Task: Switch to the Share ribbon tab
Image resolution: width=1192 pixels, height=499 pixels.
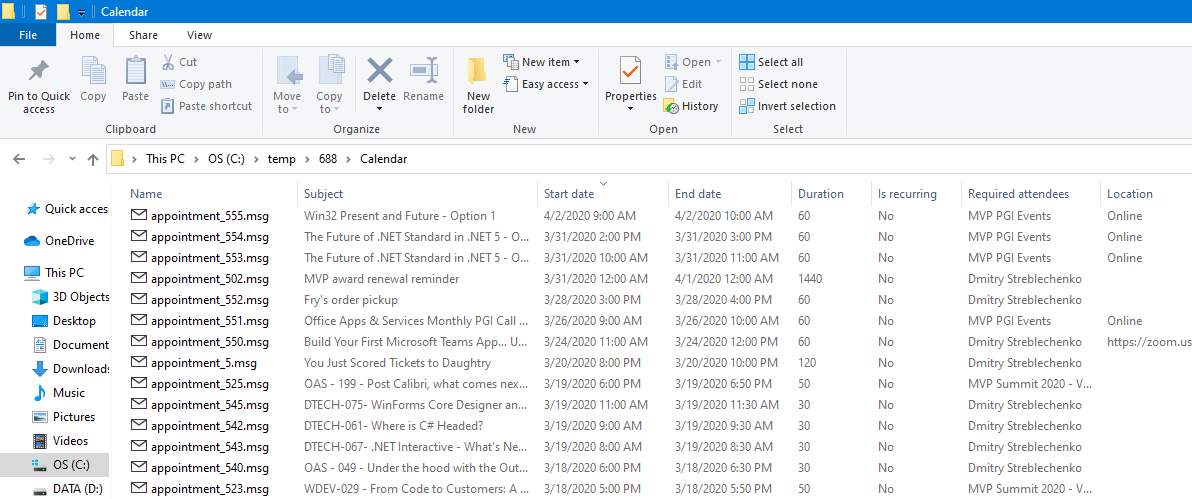Action: coord(144,35)
